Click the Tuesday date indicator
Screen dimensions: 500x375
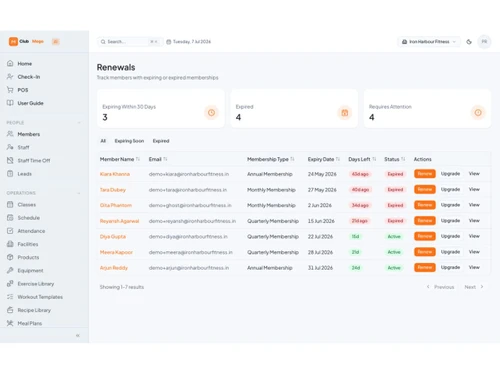coord(189,42)
